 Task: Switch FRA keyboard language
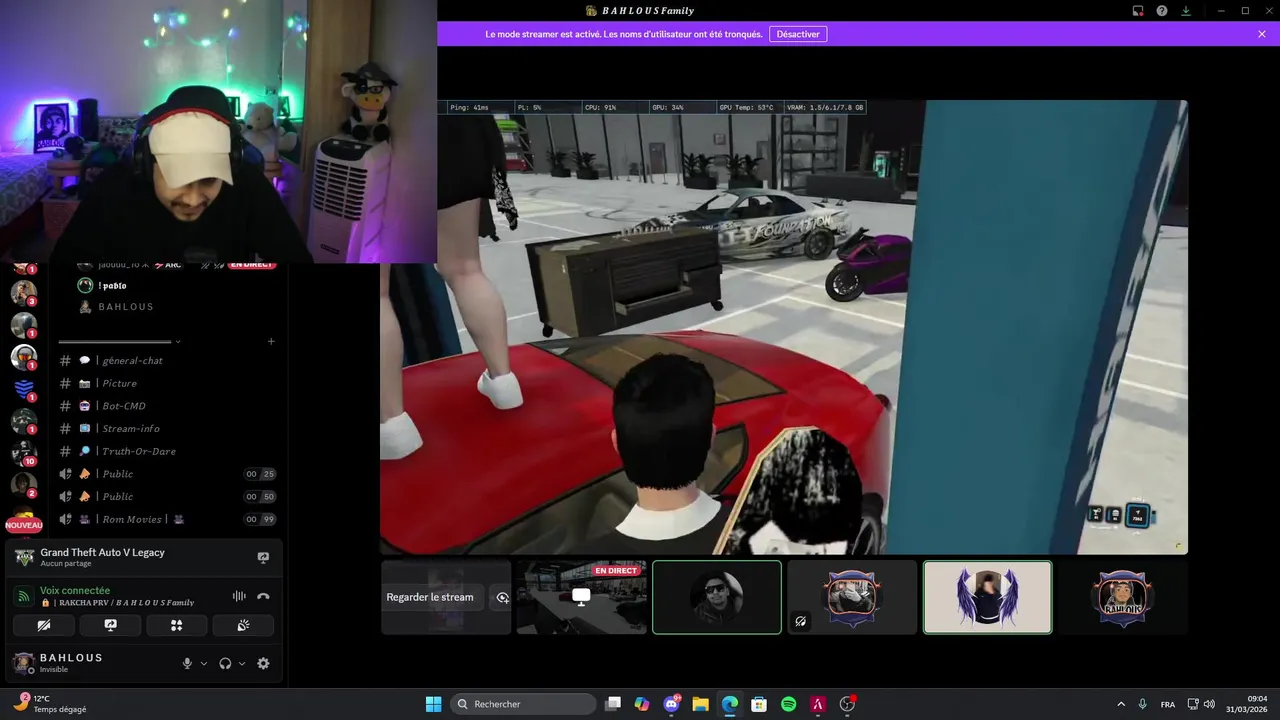pyautogui.click(x=1168, y=704)
